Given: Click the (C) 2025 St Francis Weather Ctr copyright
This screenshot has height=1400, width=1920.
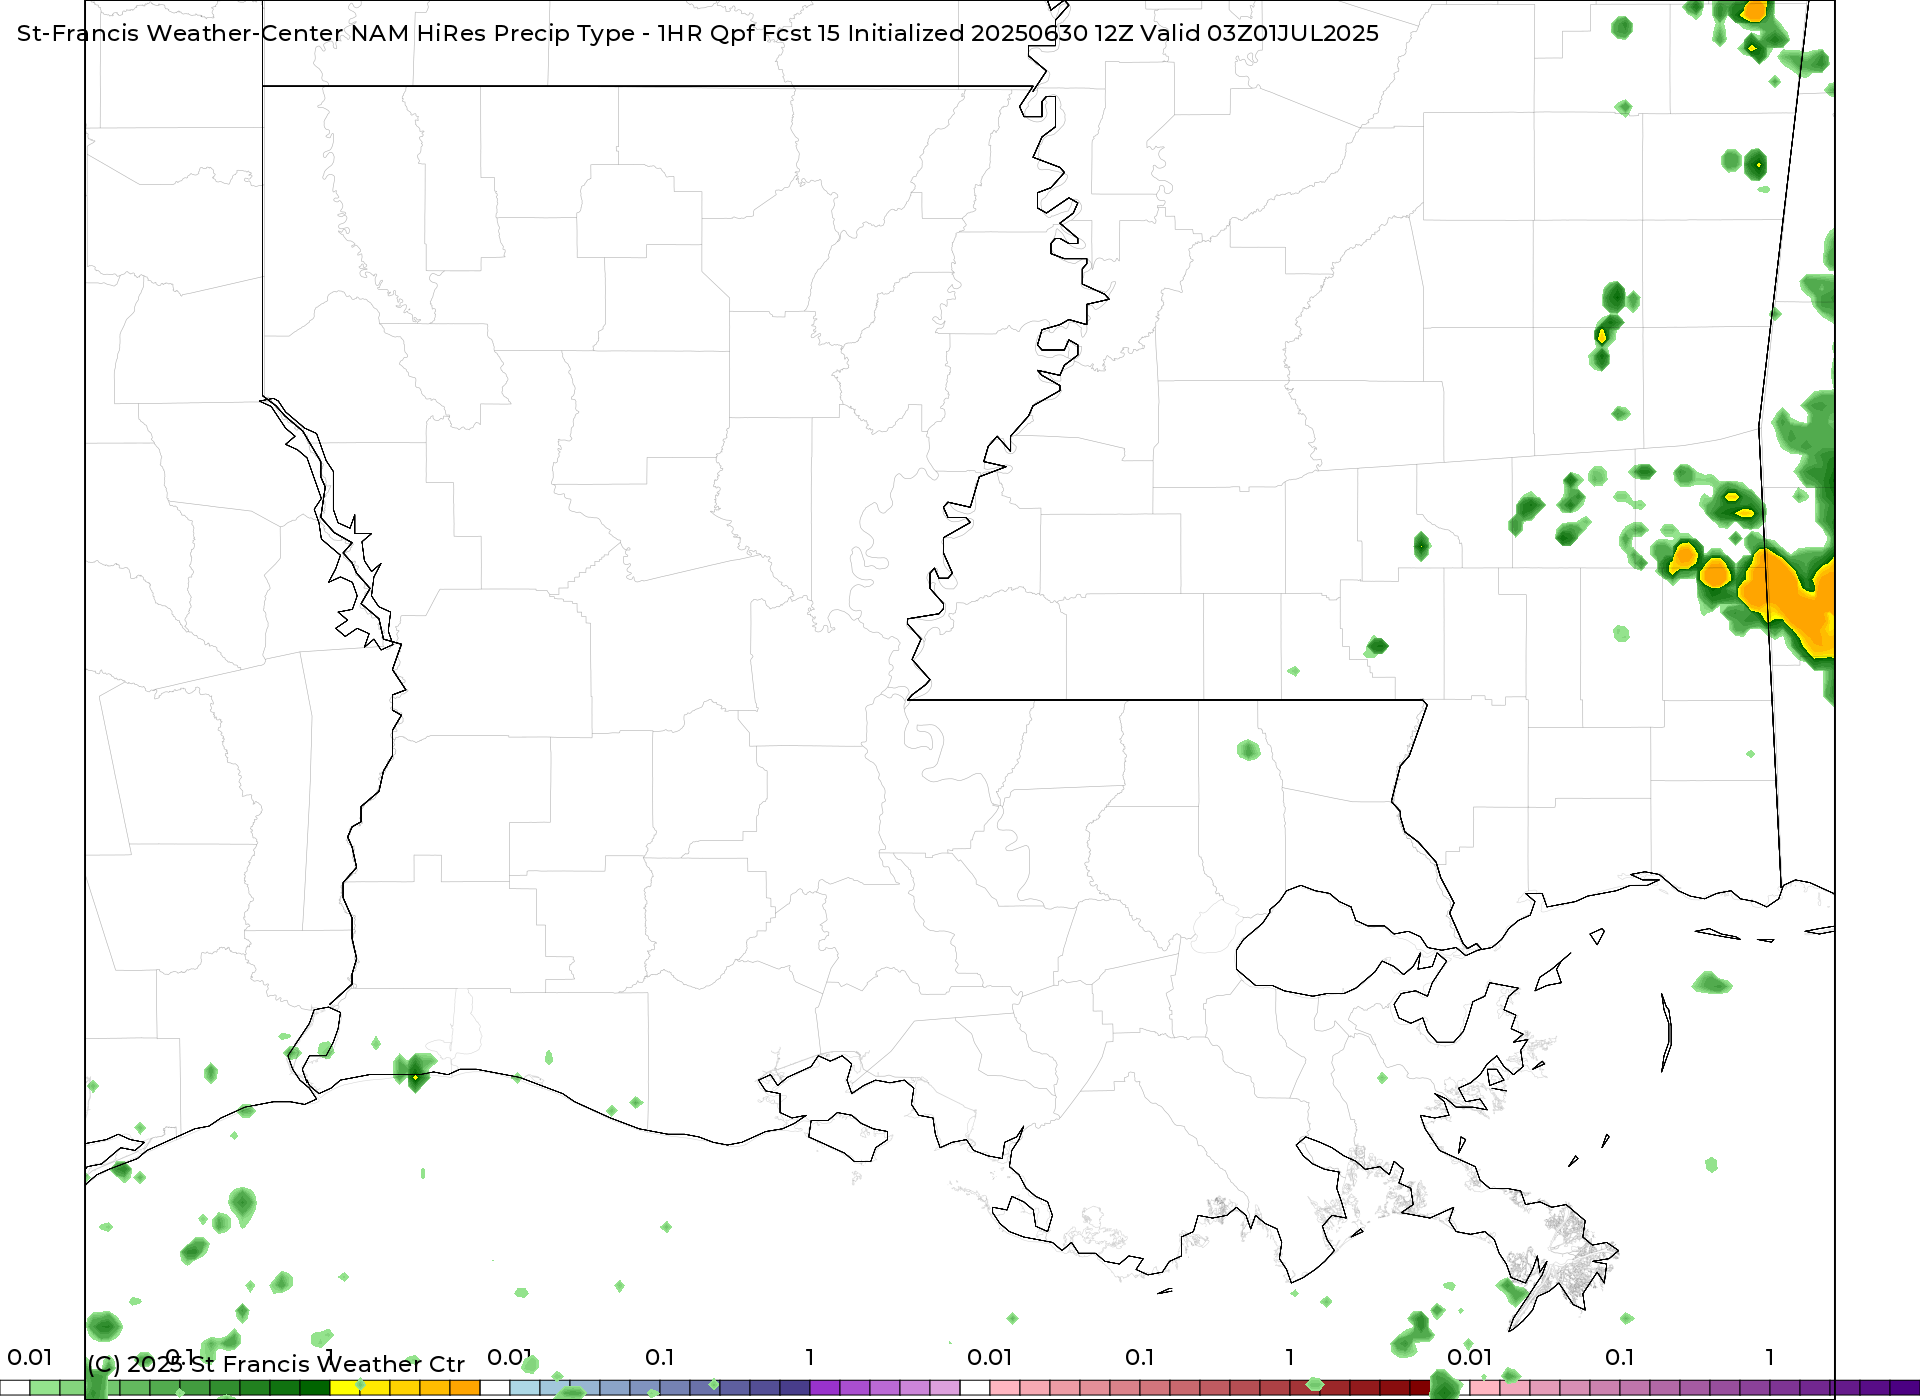Looking at the screenshot, I should coord(276,1364).
